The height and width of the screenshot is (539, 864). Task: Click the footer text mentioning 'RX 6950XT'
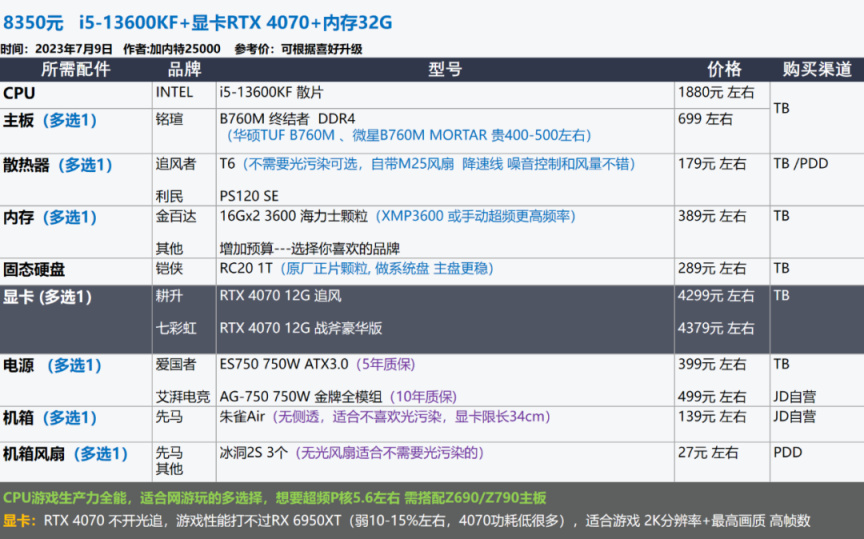point(427,521)
